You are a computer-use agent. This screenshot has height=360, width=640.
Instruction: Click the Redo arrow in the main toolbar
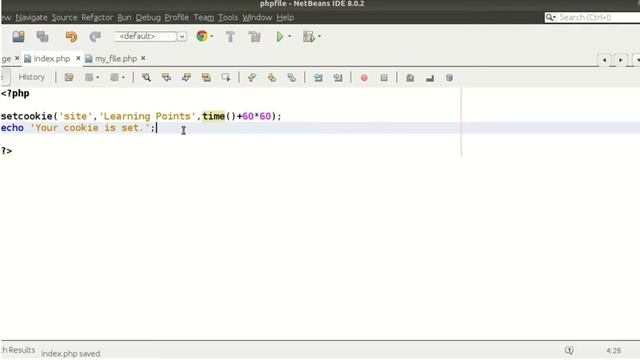pyautogui.click(x=95, y=37)
